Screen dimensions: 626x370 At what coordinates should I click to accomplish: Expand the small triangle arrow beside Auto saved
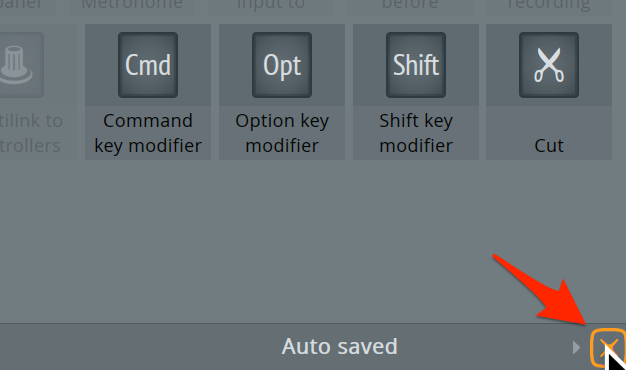click(x=576, y=347)
